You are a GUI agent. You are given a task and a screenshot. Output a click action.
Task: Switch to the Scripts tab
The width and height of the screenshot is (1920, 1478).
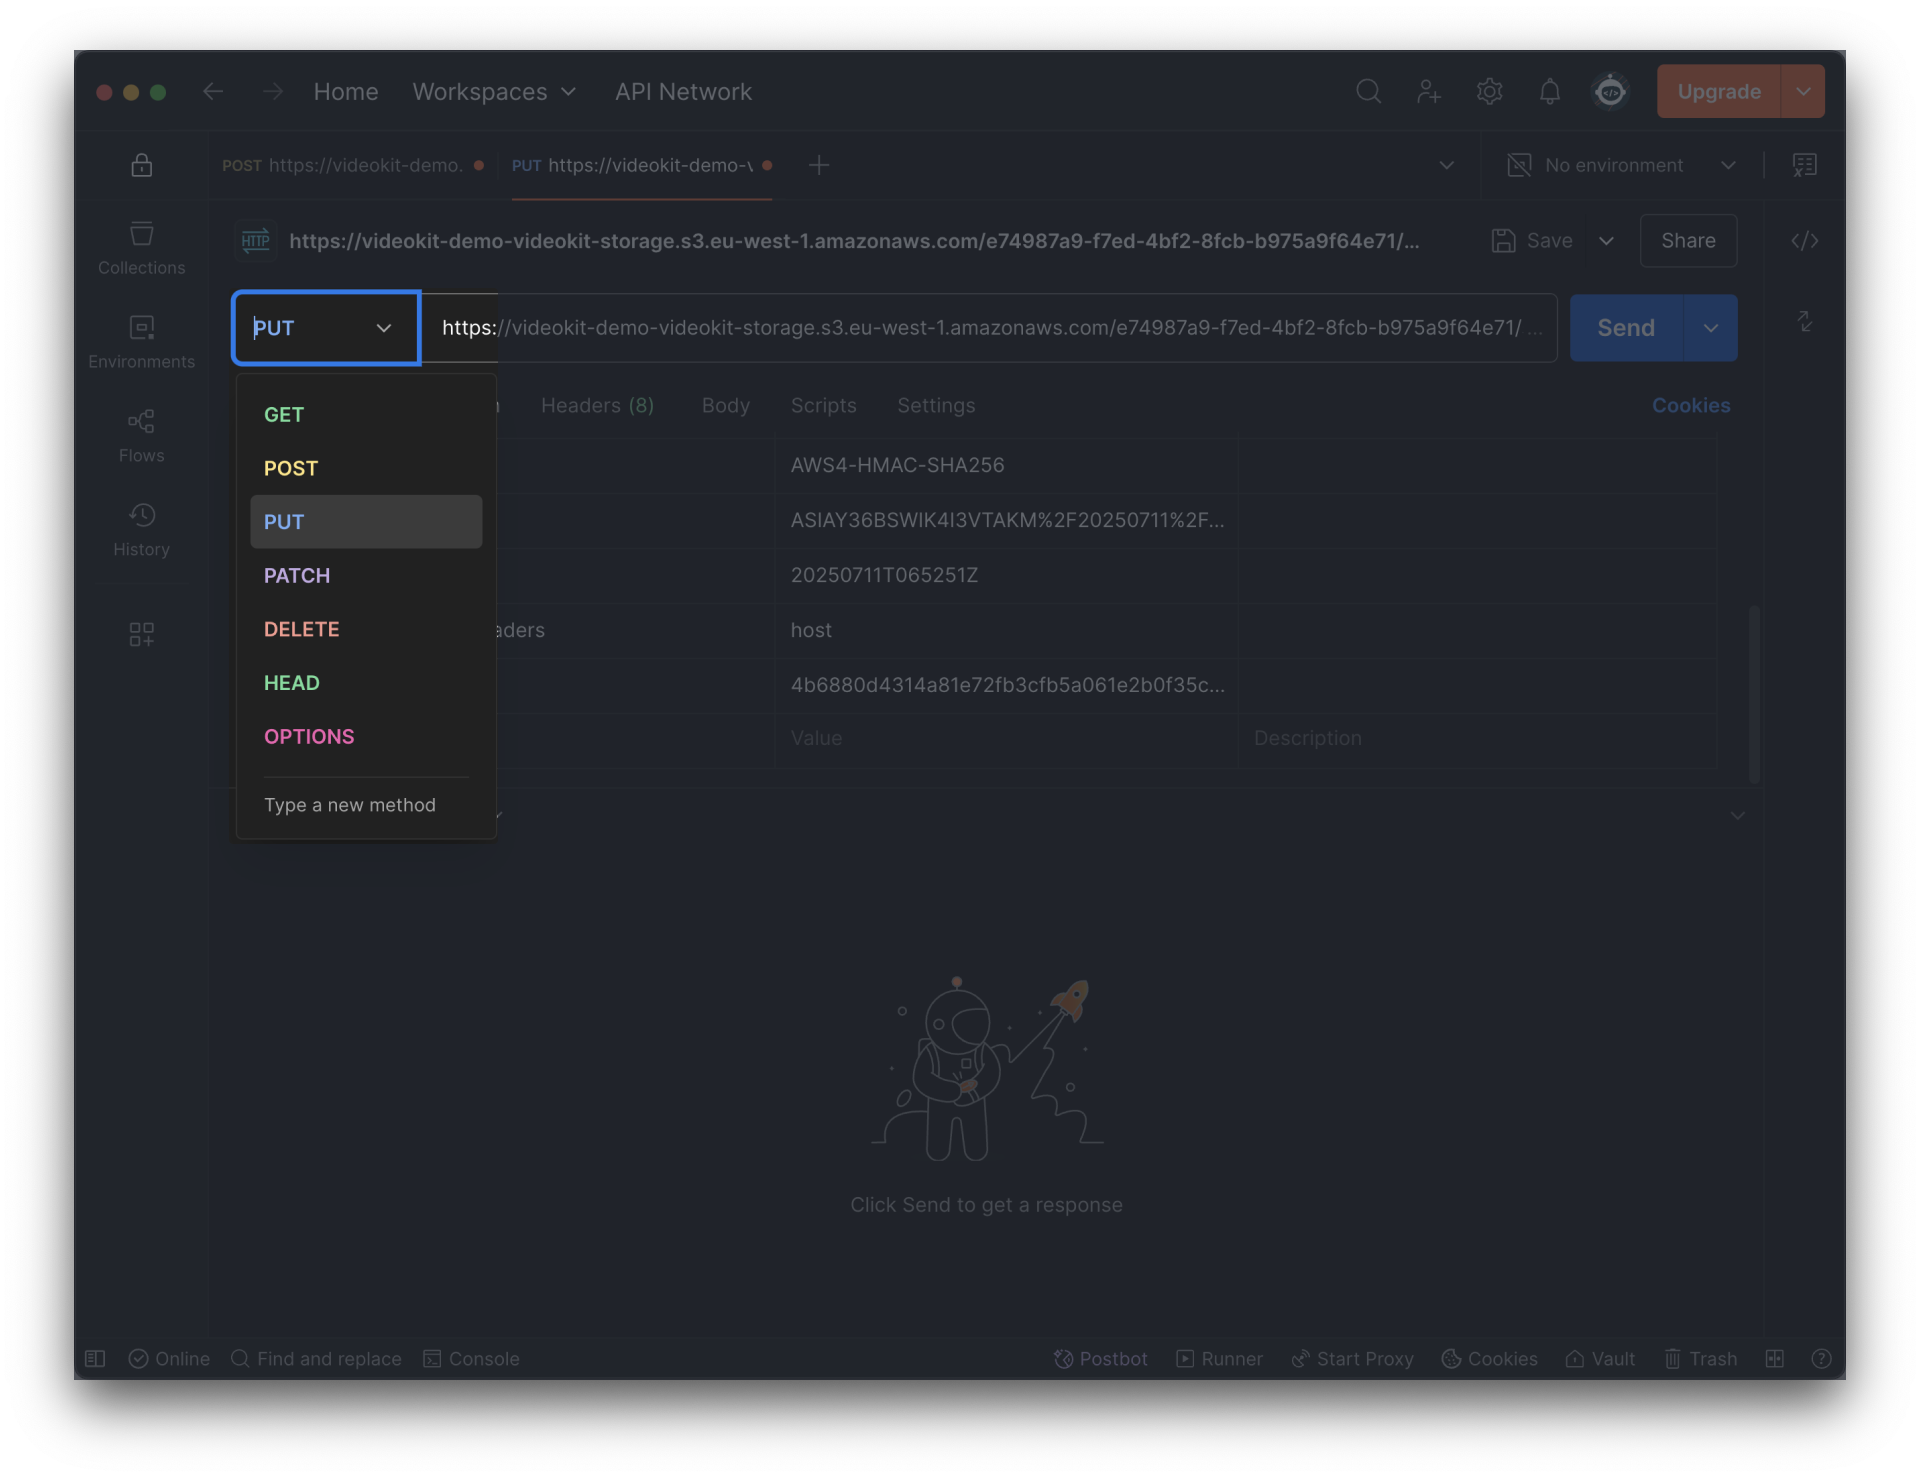pyautogui.click(x=823, y=405)
